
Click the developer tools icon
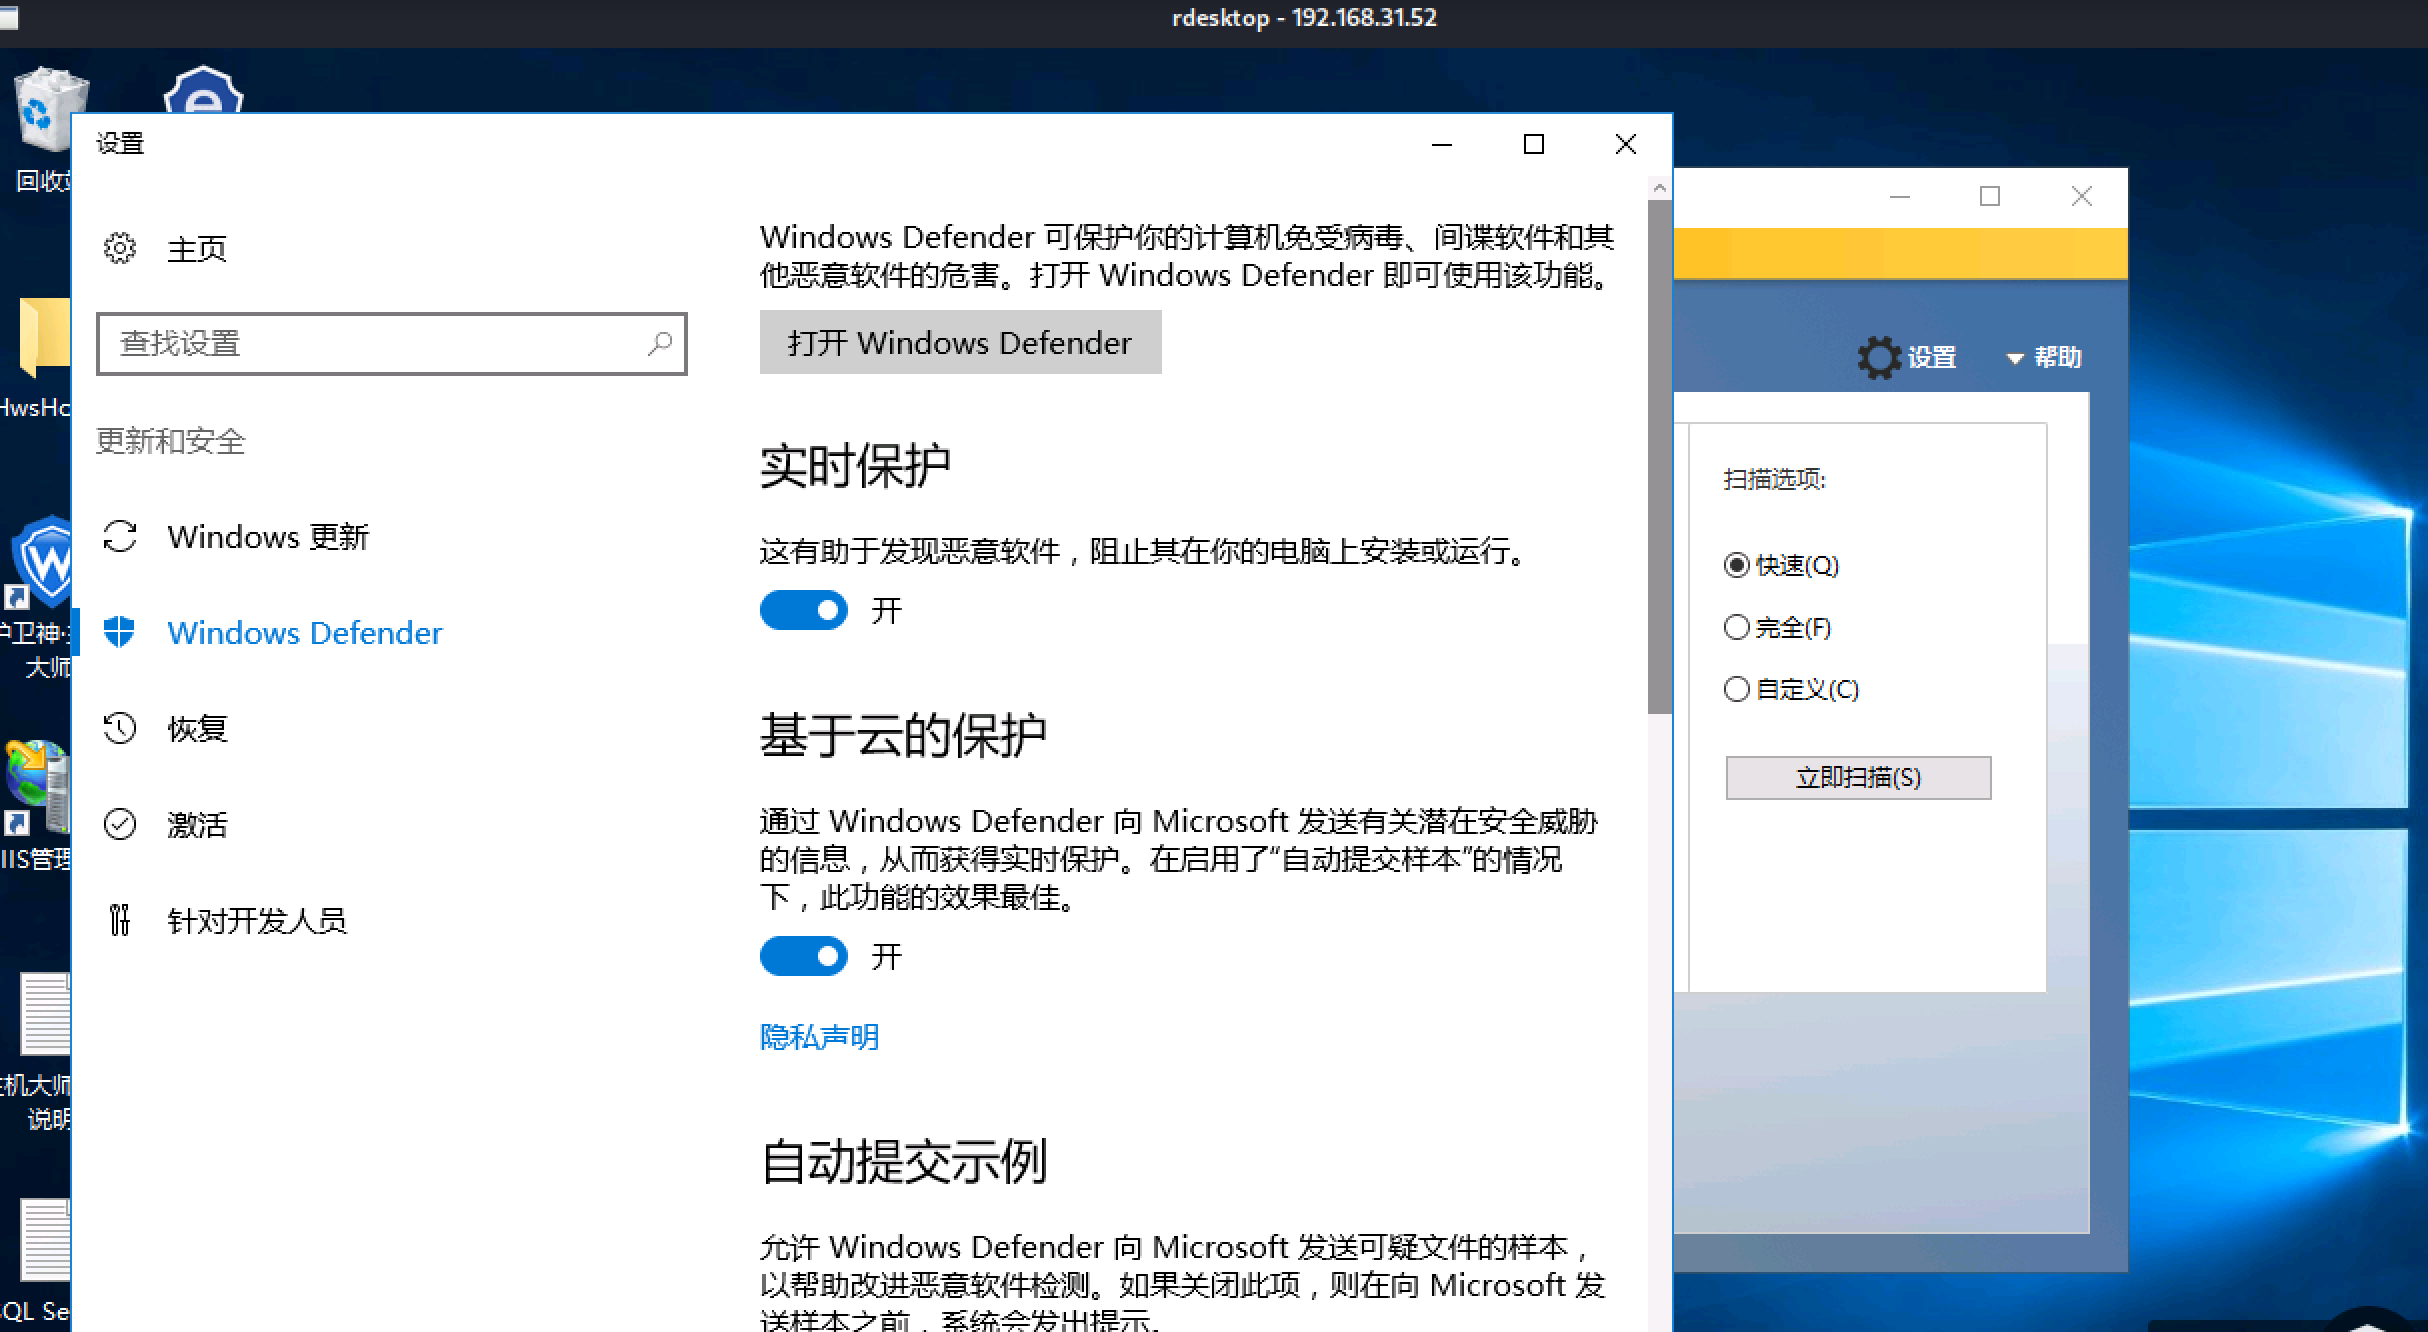120,920
